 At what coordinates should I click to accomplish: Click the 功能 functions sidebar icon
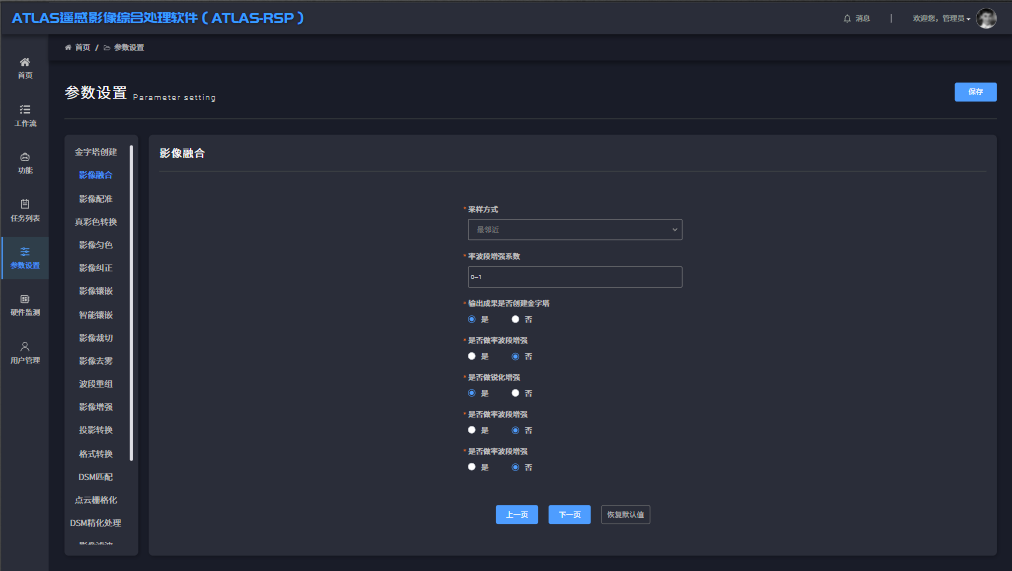[x=25, y=157]
